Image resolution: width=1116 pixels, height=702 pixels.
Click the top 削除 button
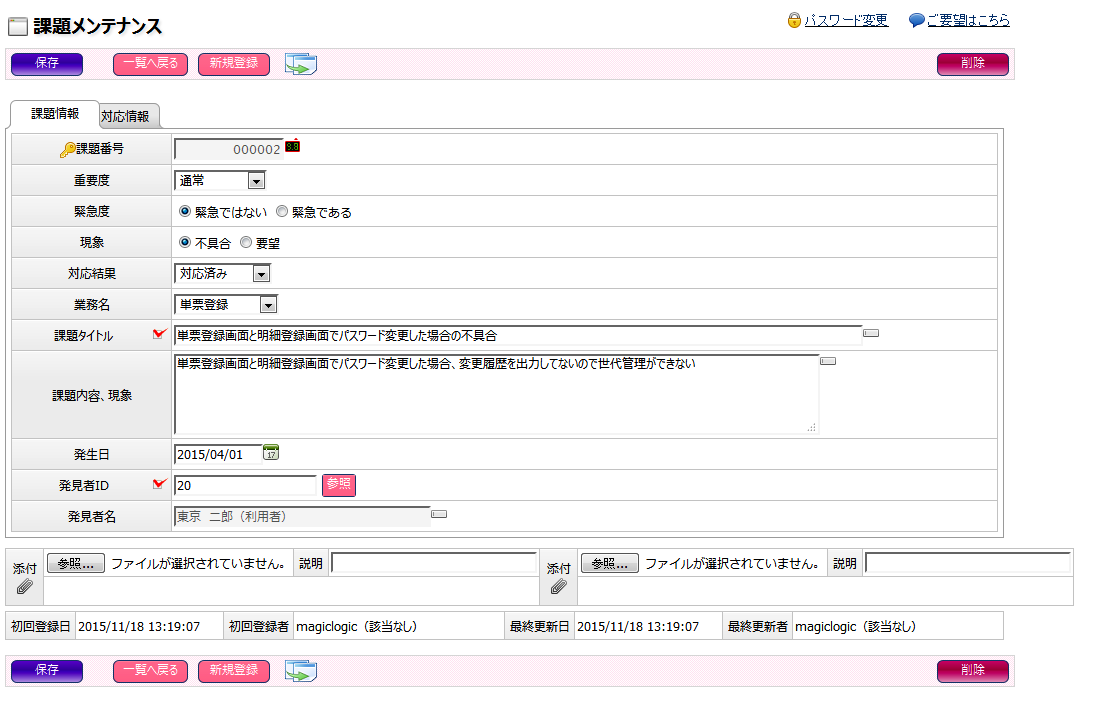972,64
